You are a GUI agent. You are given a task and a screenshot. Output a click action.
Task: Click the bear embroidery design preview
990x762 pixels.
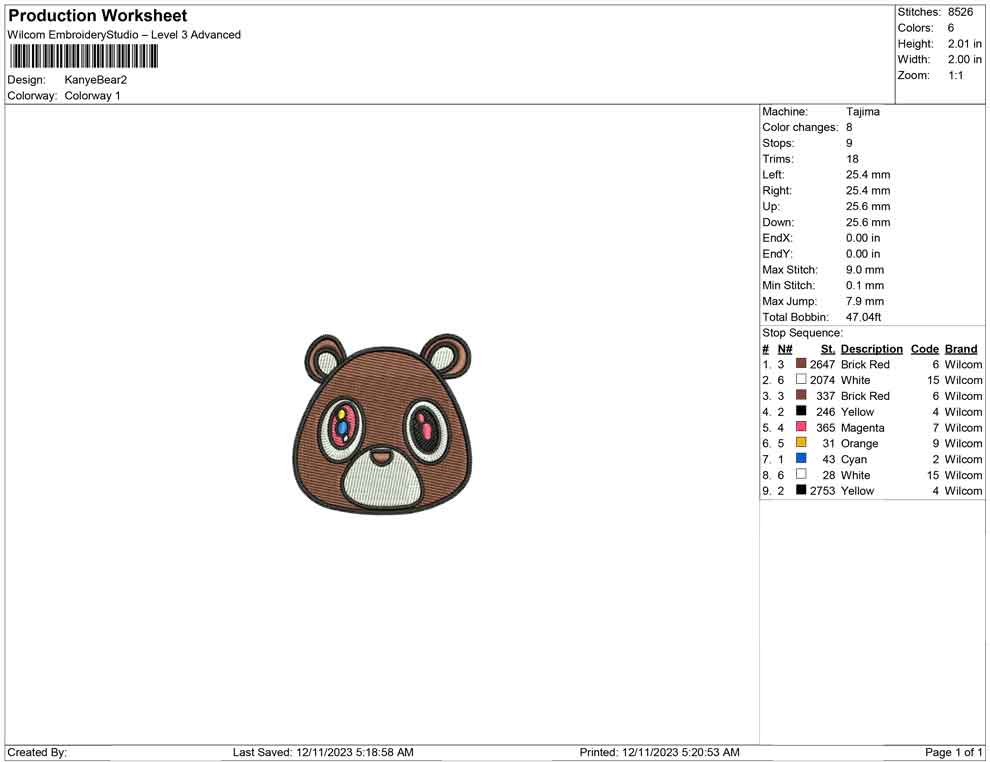click(x=383, y=424)
